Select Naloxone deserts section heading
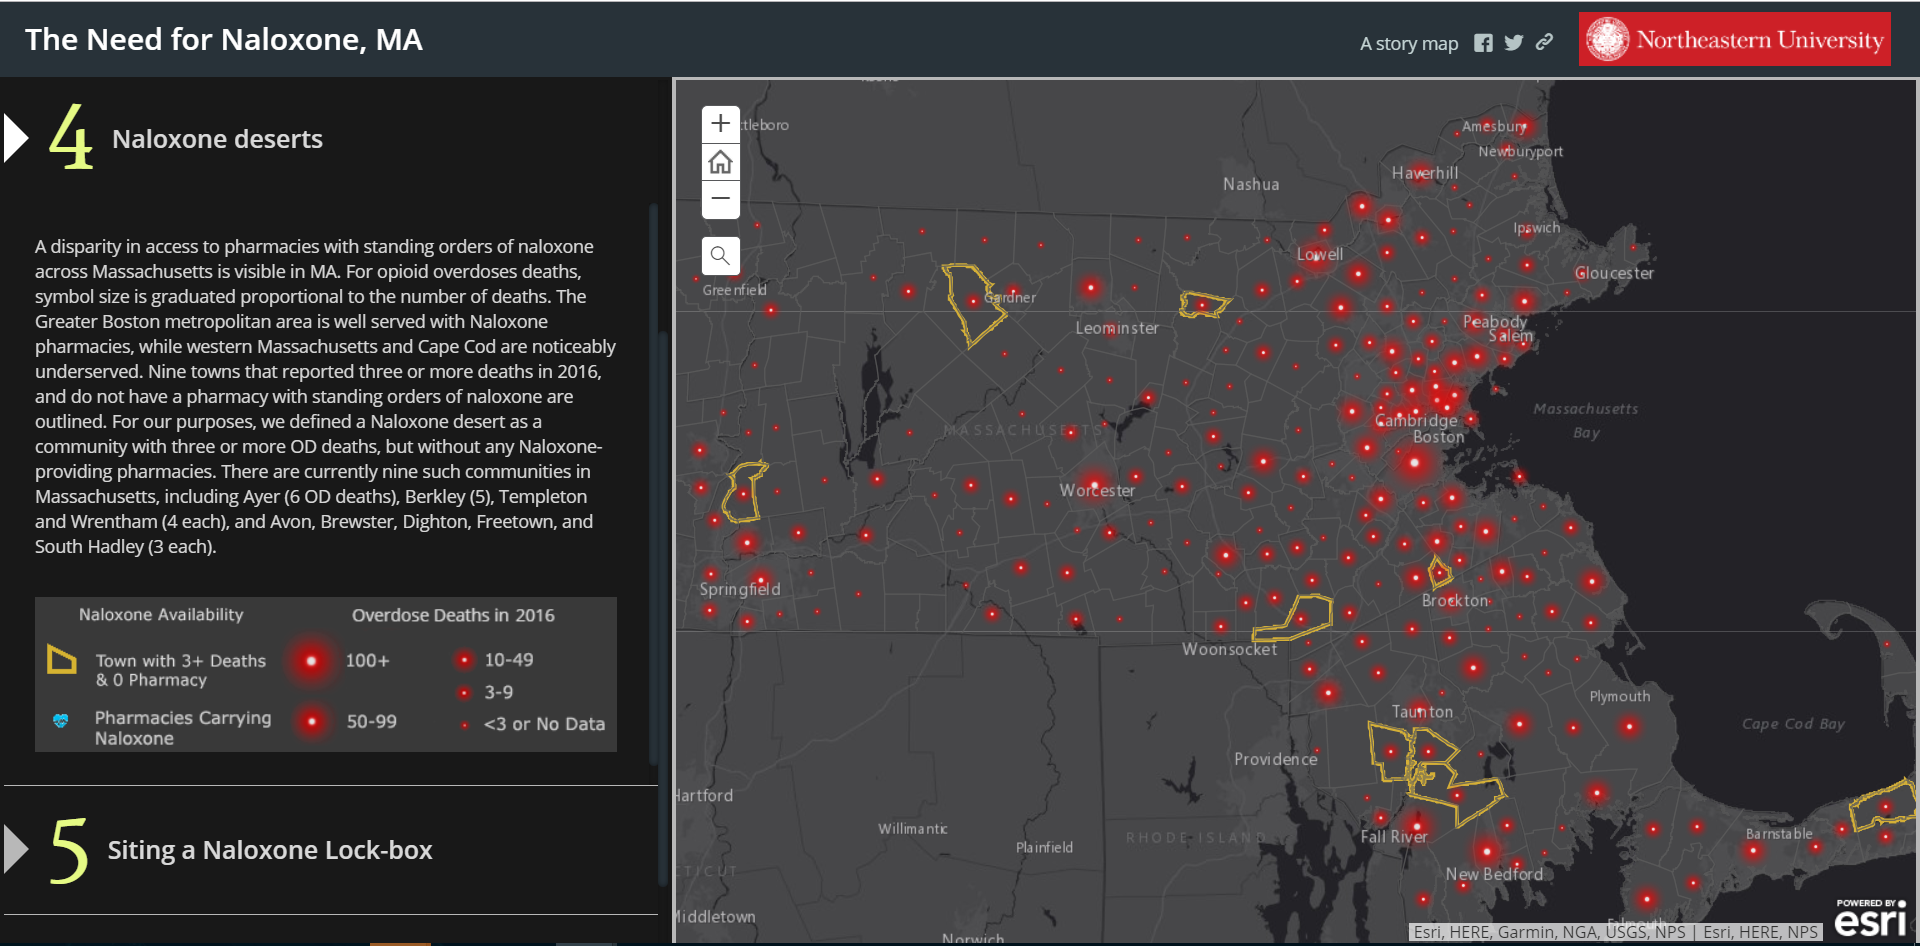Viewport: 1920px width, 946px height. pos(217,139)
